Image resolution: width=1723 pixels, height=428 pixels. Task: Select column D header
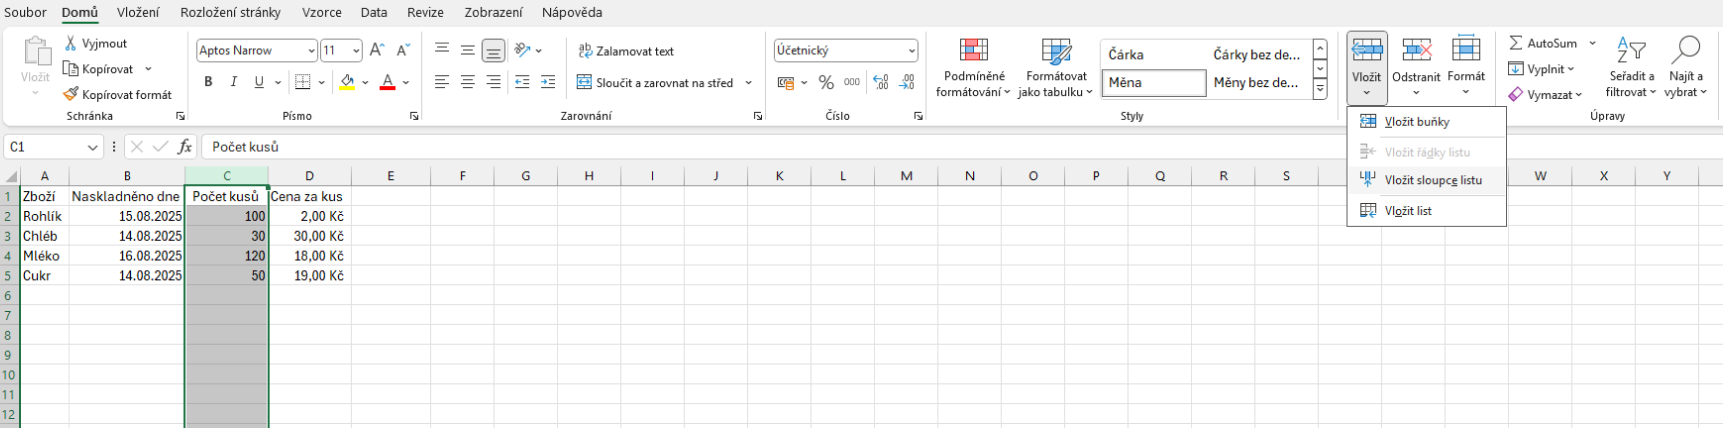[310, 176]
